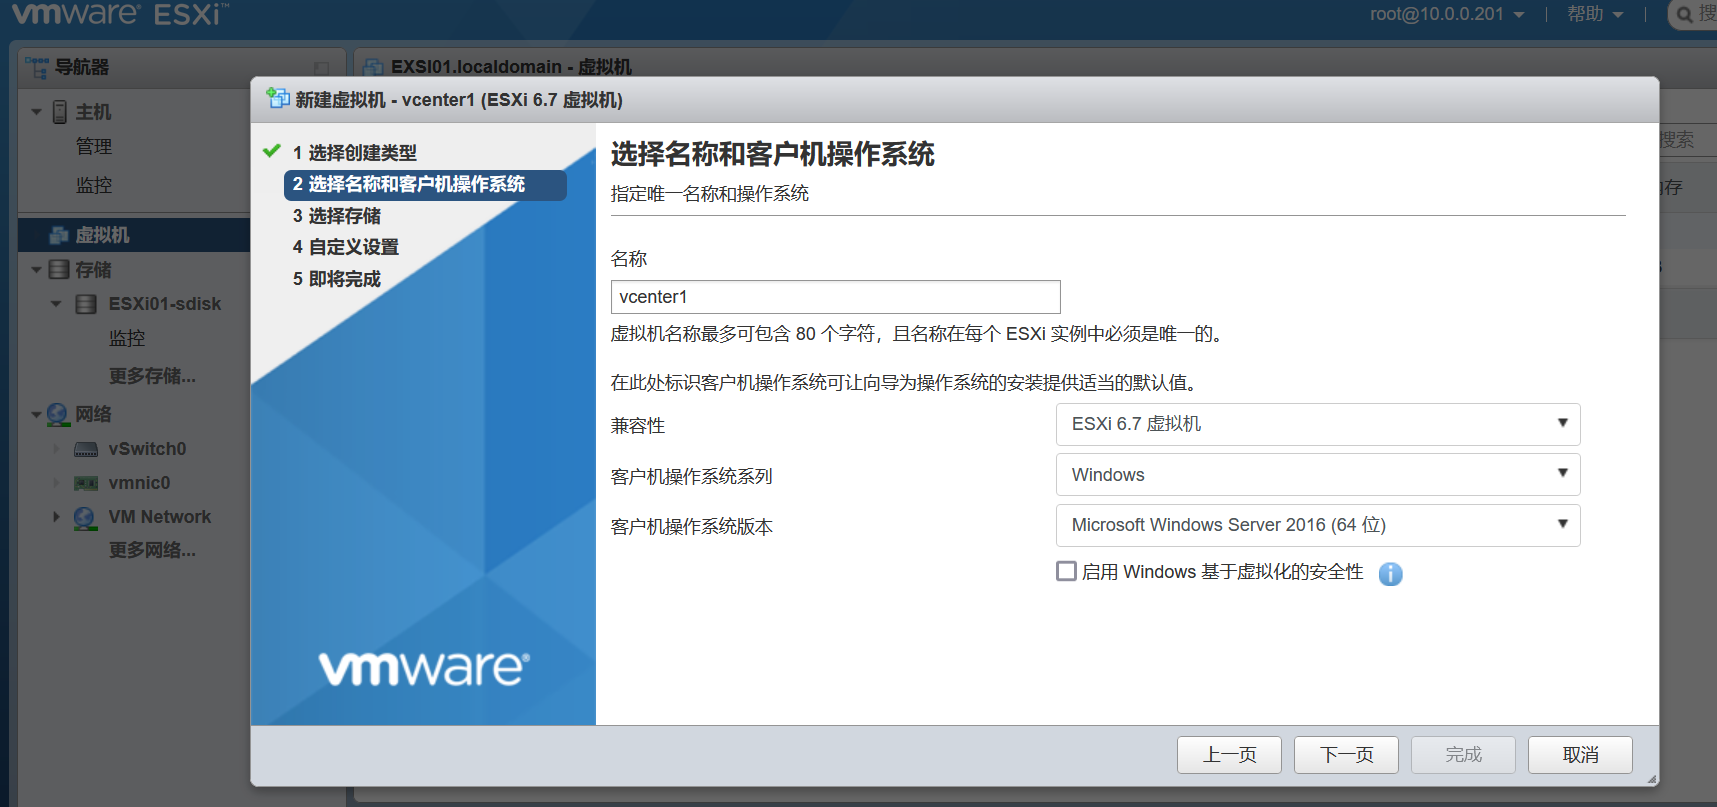Screen dimensions: 1717x807
Task: Enable Windows virtualization-based security checkbox
Action: [x=1066, y=571]
